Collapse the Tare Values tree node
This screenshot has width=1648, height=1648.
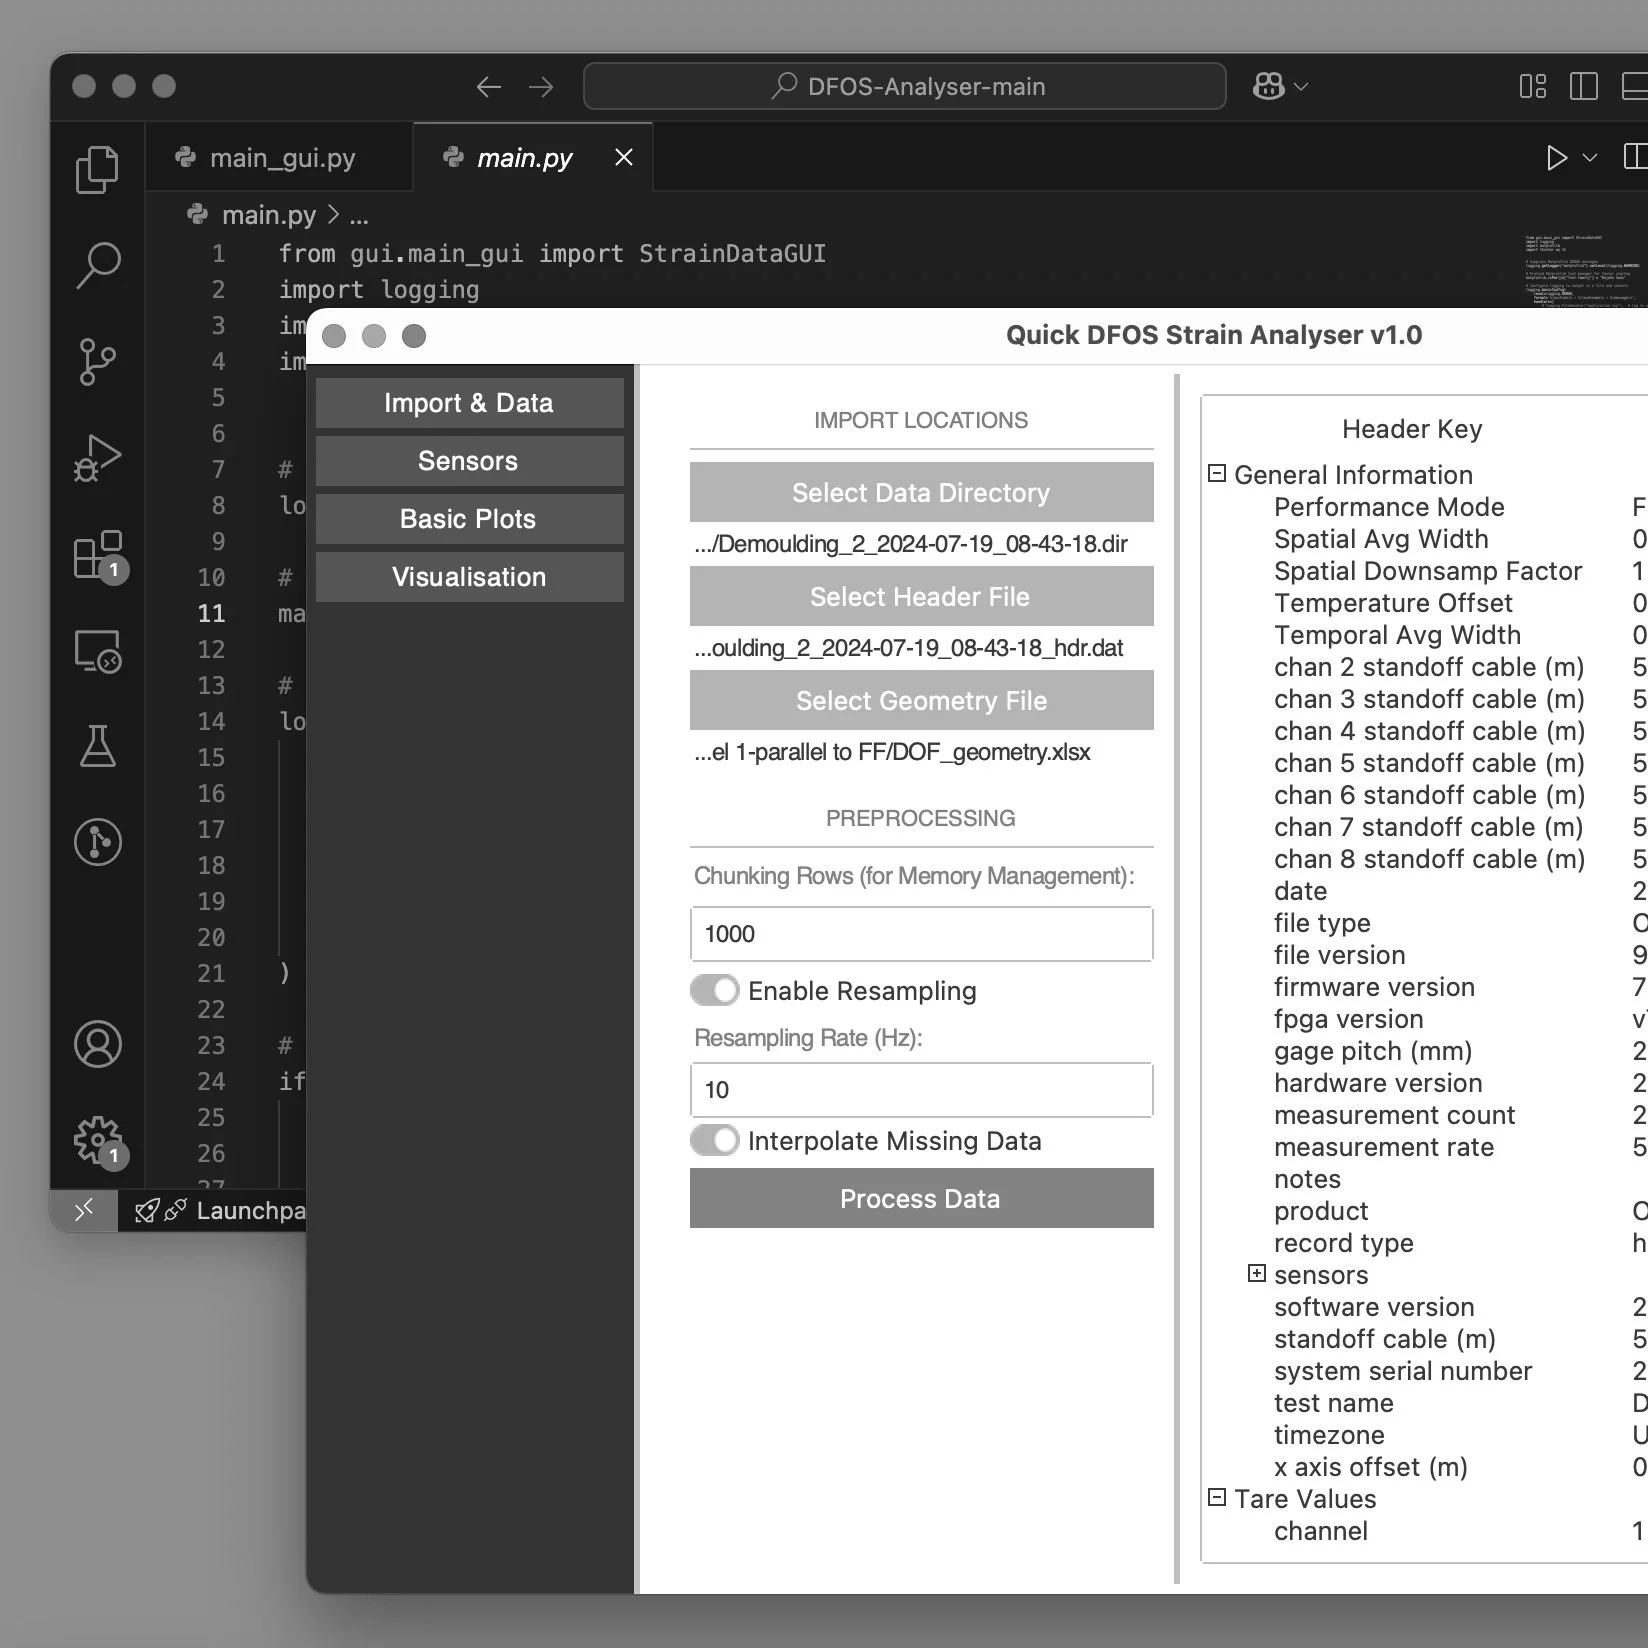point(1217,1497)
